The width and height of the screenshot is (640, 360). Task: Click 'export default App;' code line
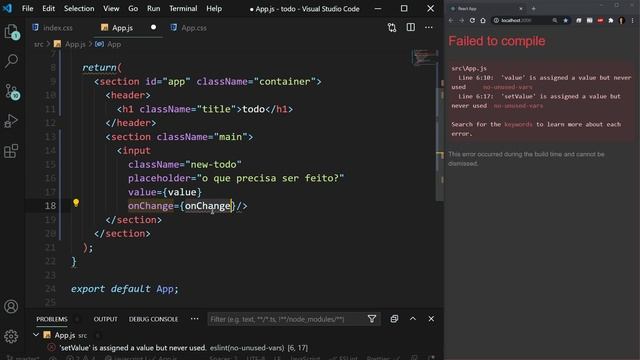(124, 289)
